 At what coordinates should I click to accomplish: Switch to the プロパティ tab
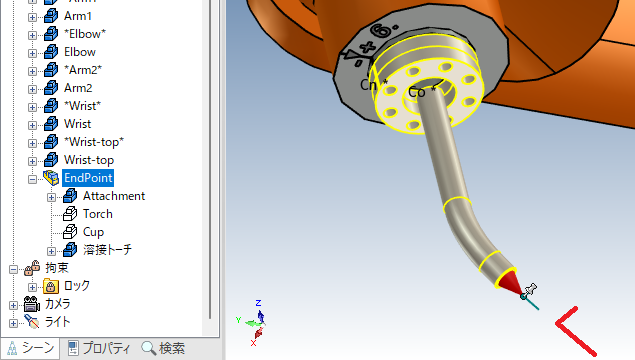point(98,348)
